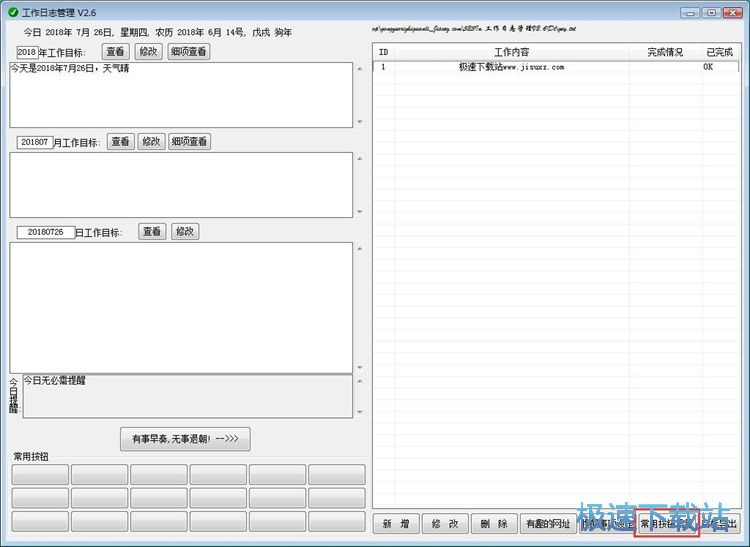Click the italic log file path text
750x547 pixels.
(x=474, y=29)
